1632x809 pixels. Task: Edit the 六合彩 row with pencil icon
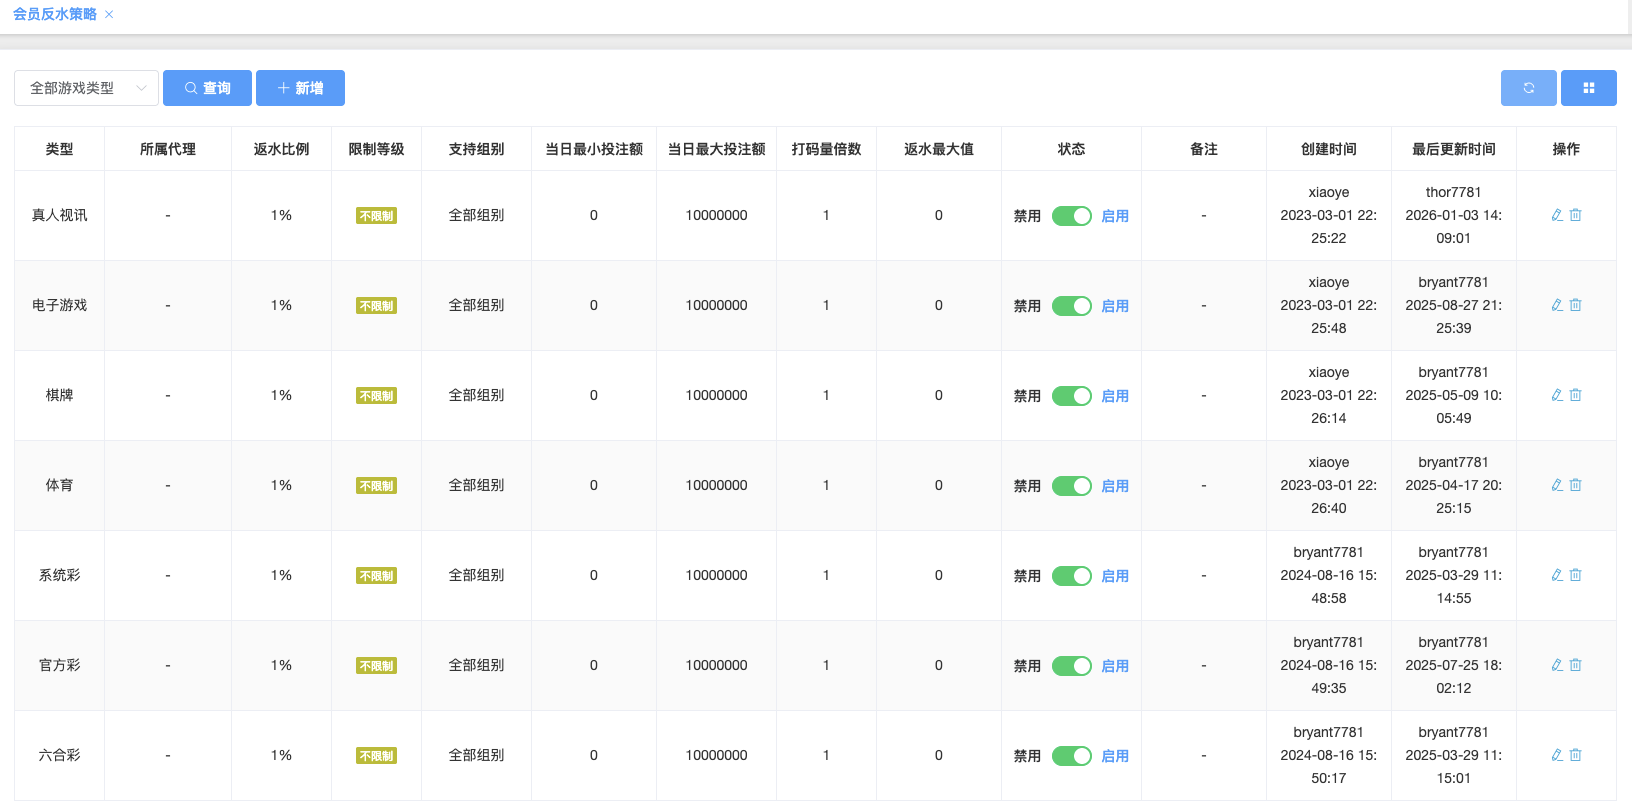click(1557, 755)
